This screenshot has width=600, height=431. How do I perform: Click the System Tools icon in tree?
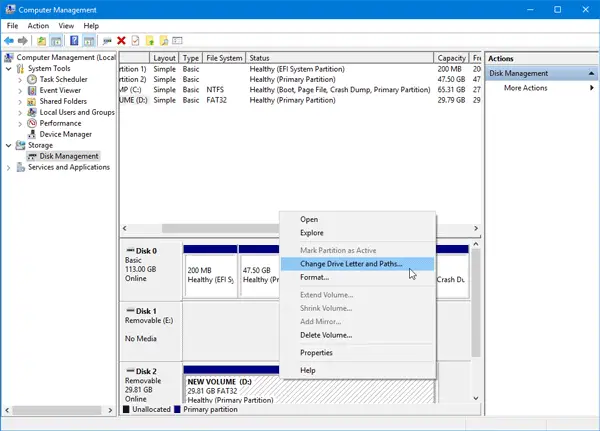point(20,69)
